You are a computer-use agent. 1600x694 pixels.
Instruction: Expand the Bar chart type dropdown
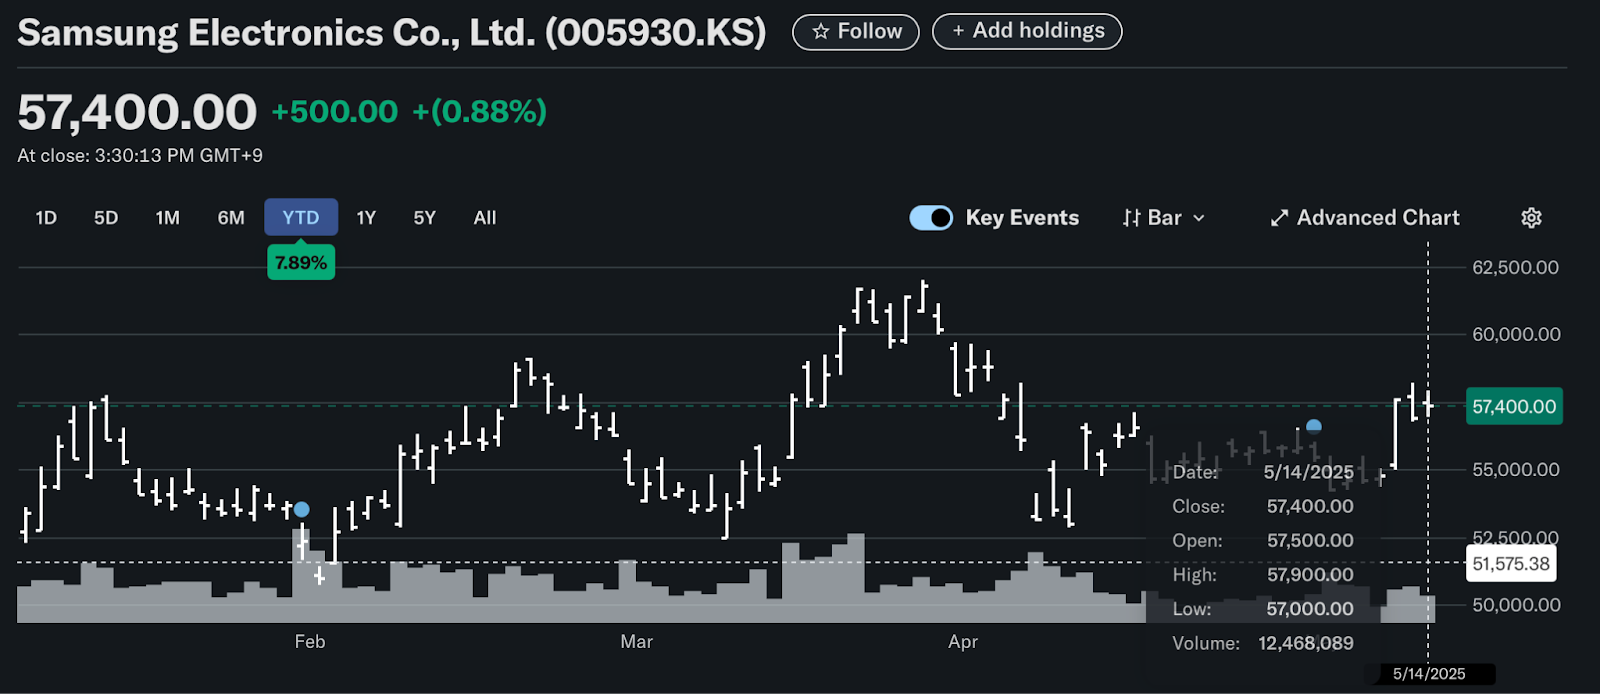click(x=1164, y=218)
